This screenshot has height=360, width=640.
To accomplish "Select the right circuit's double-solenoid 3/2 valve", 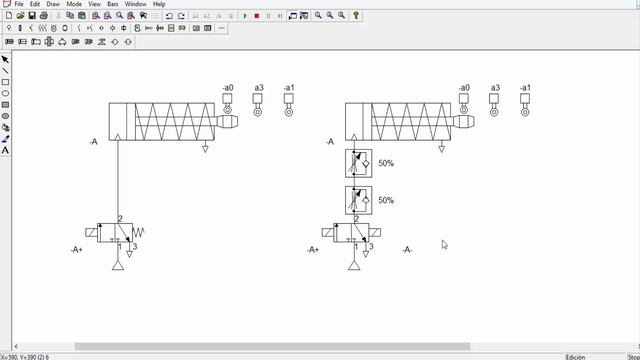I will point(351,233).
